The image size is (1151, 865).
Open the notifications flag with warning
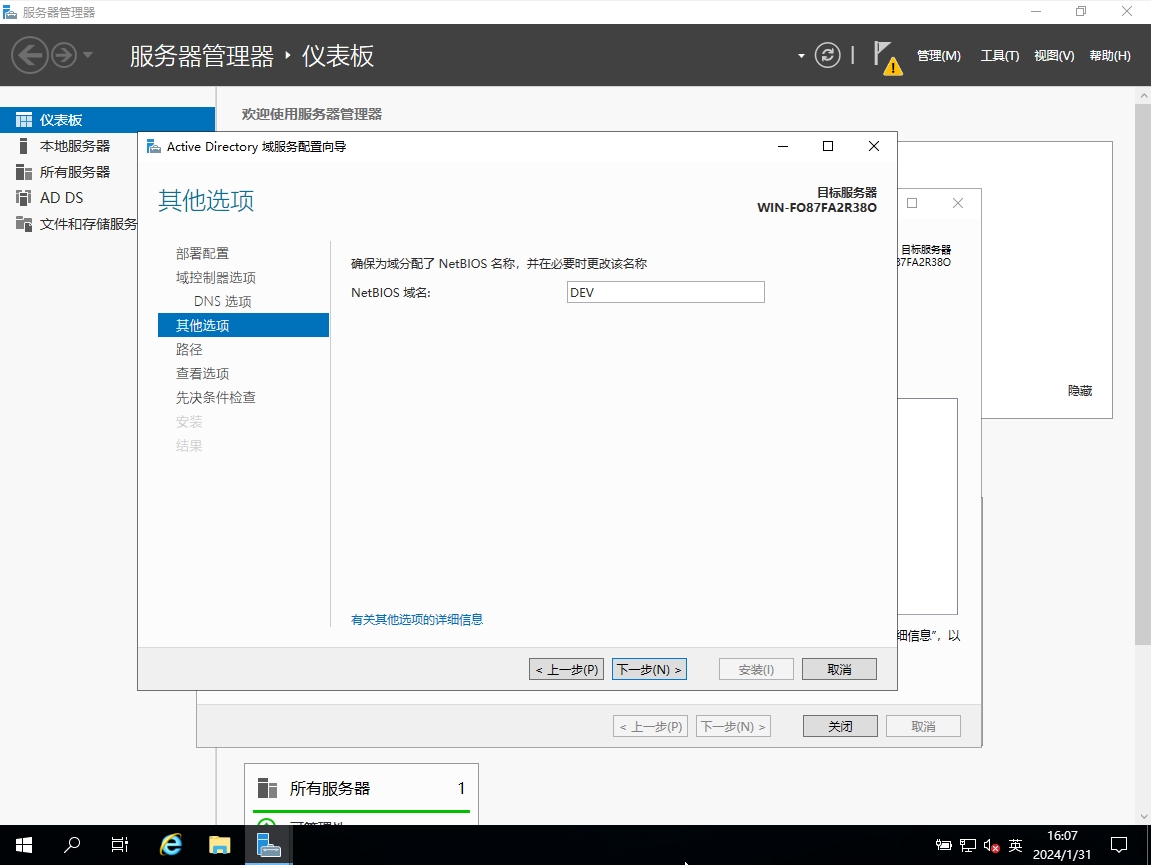(x=885, y=56)
